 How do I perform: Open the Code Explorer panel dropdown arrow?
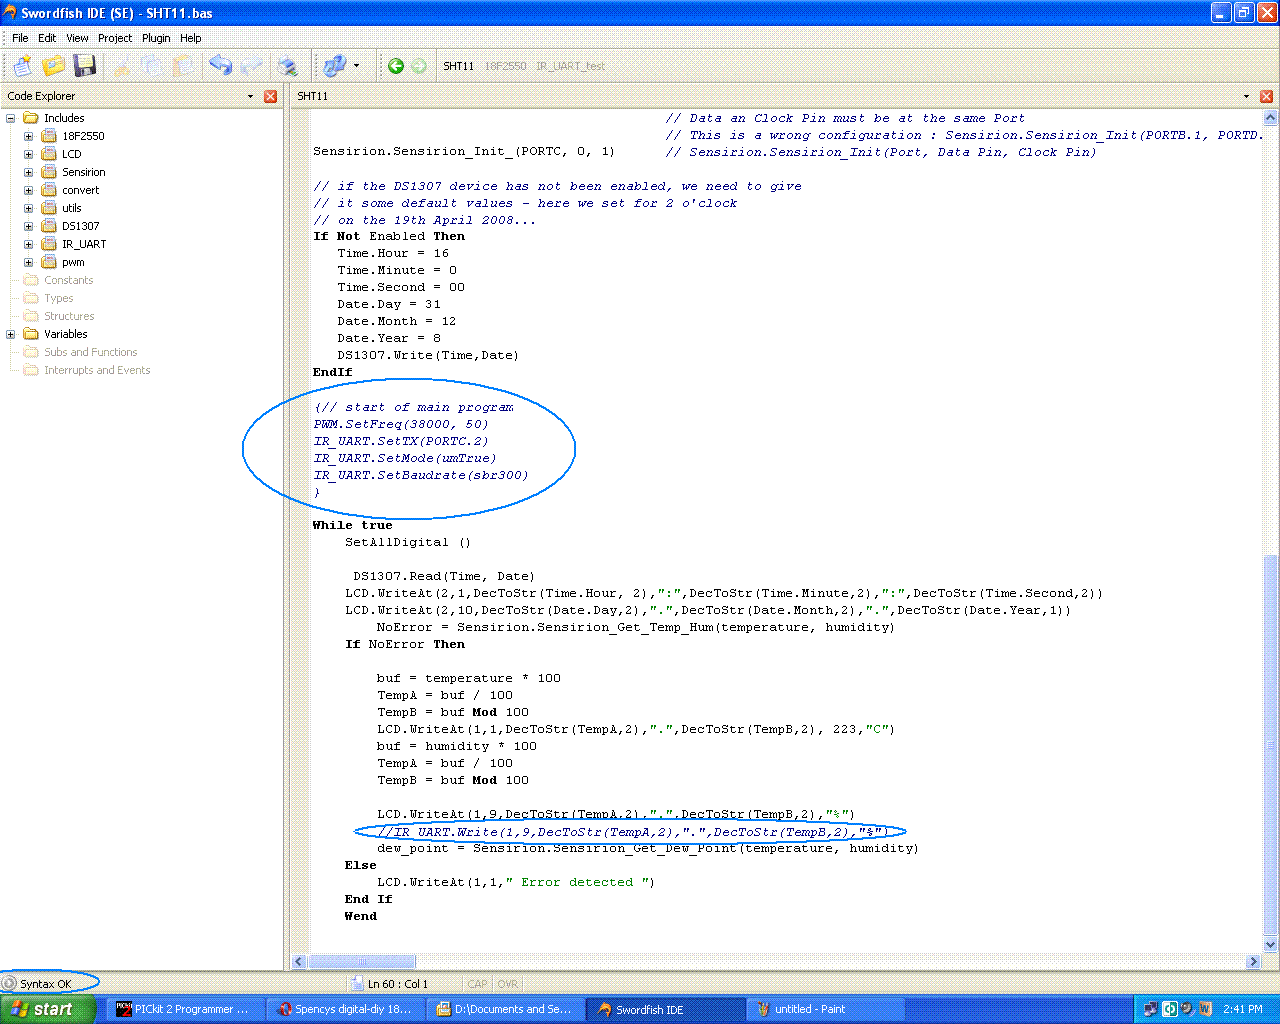(250, 96)
